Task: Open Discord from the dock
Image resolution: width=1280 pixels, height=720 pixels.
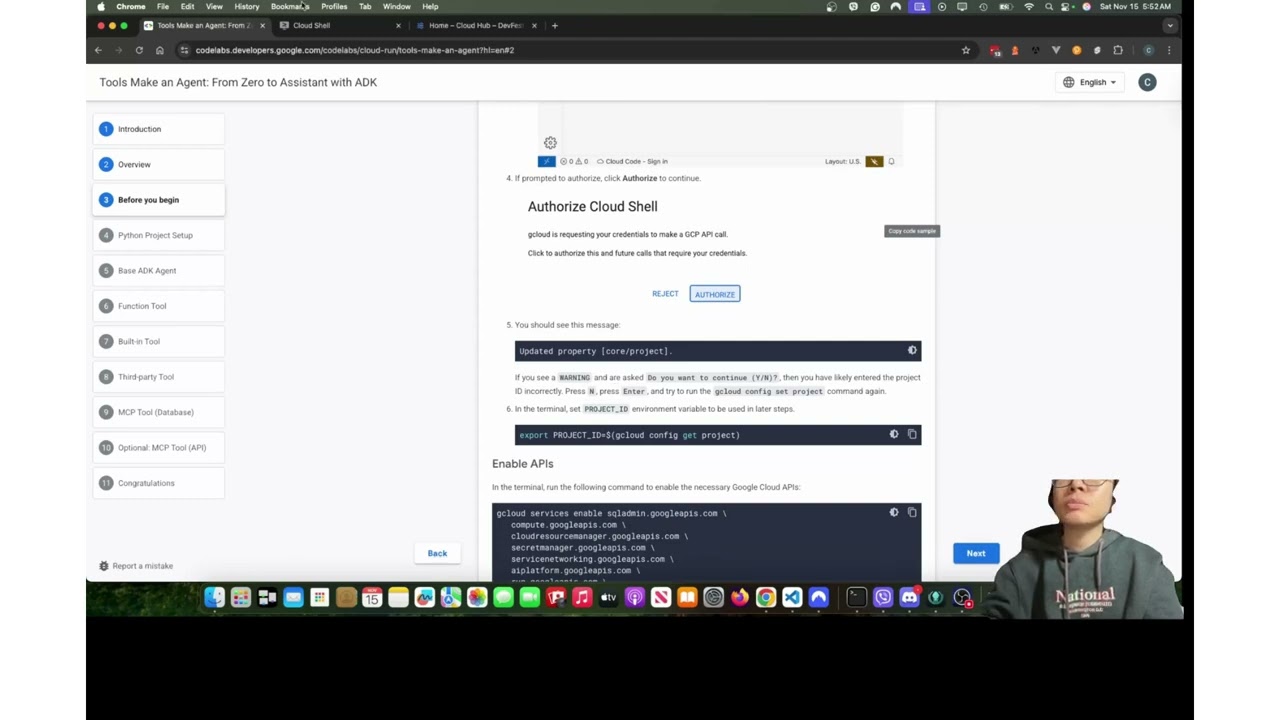Action: point(909,598)
